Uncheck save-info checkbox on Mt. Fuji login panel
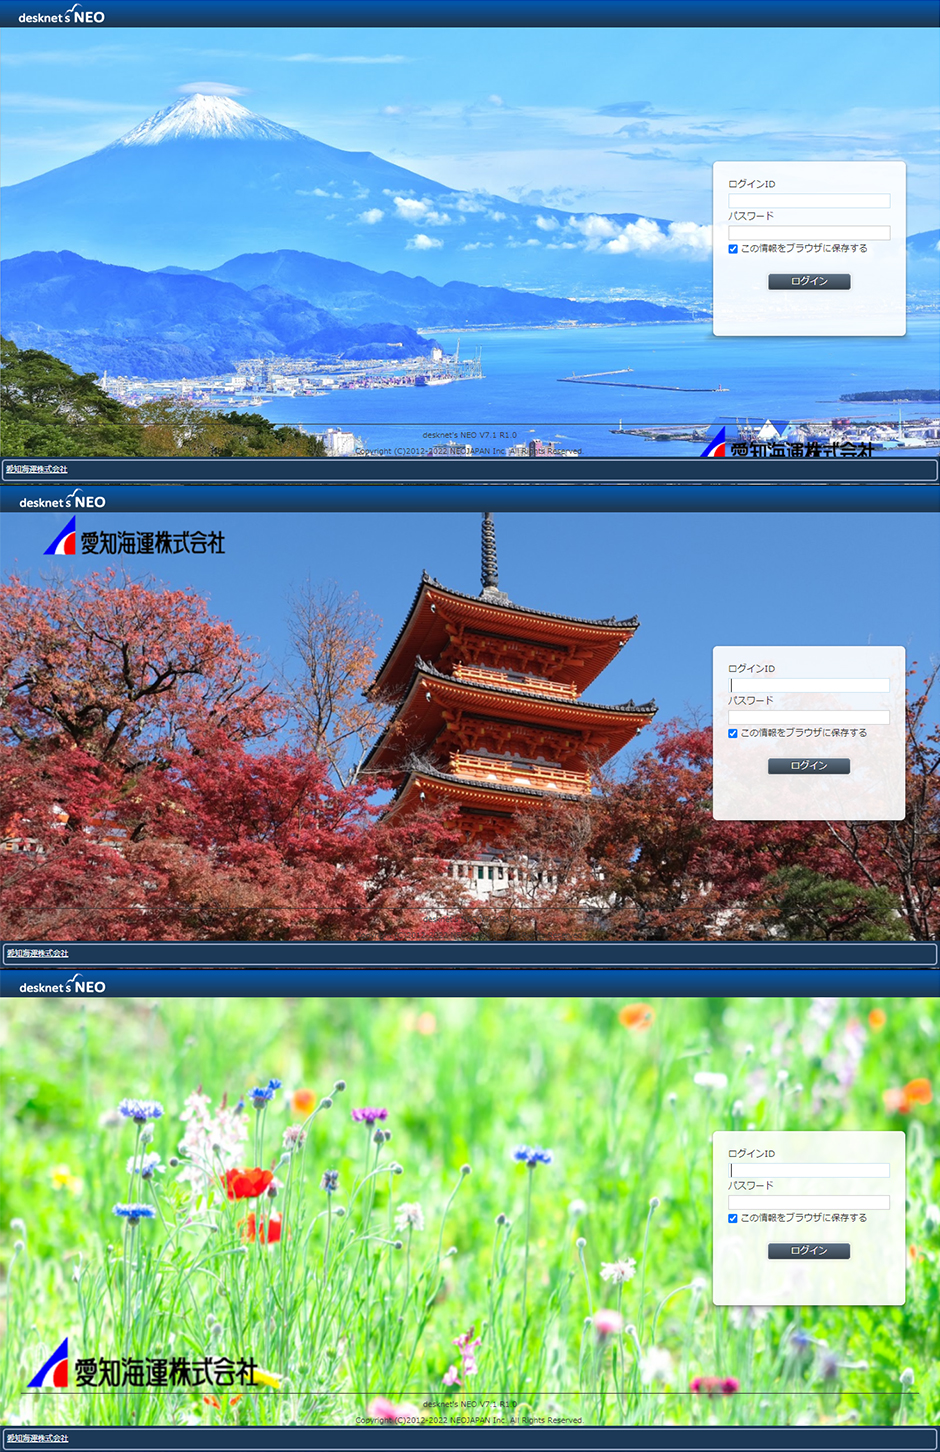This screenshot has width=940, height=1452. 733,249
